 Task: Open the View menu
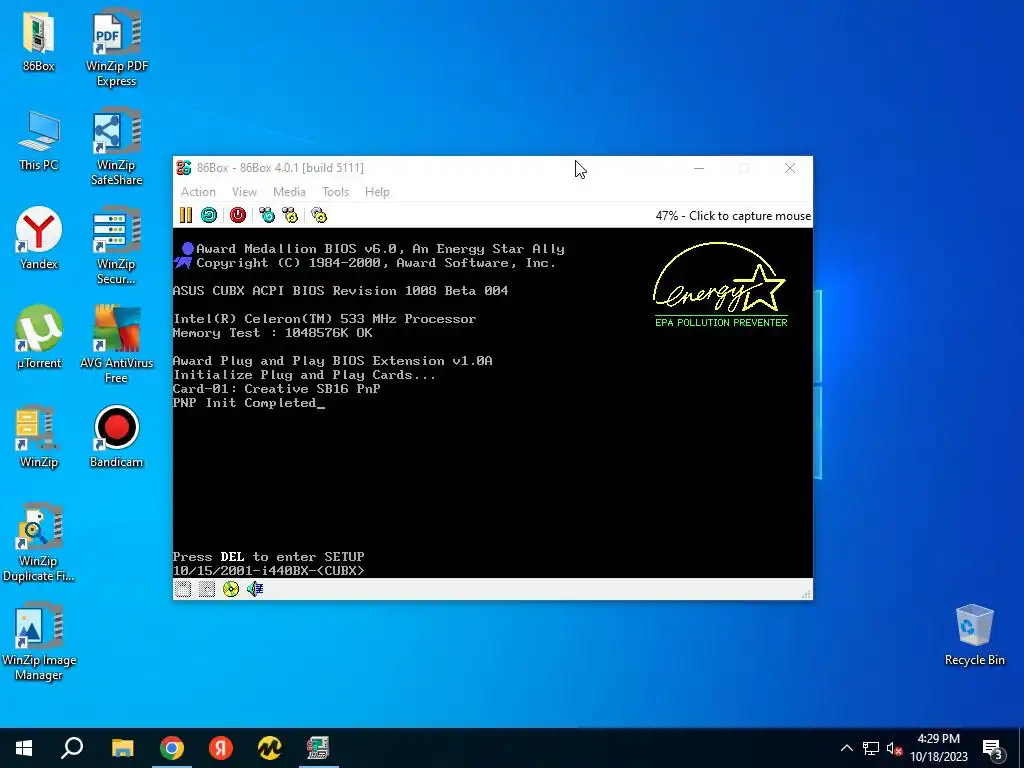(244, 191)
